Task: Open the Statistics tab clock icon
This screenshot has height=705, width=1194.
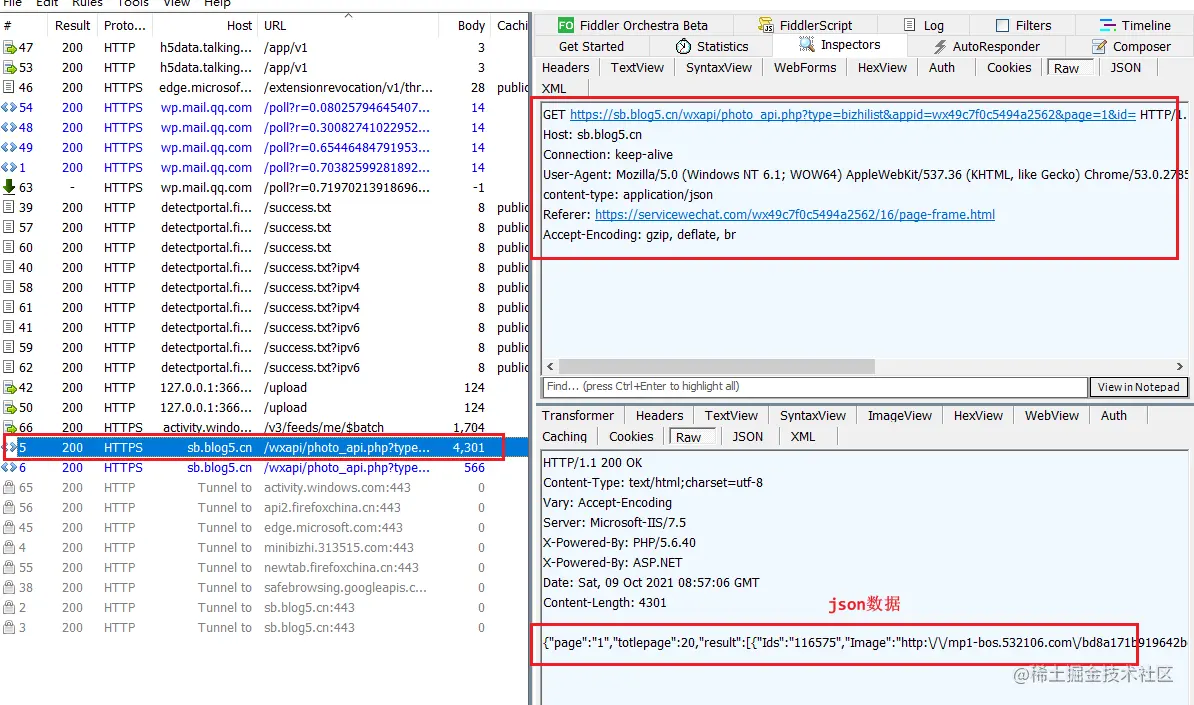Action: coord(683,46)
